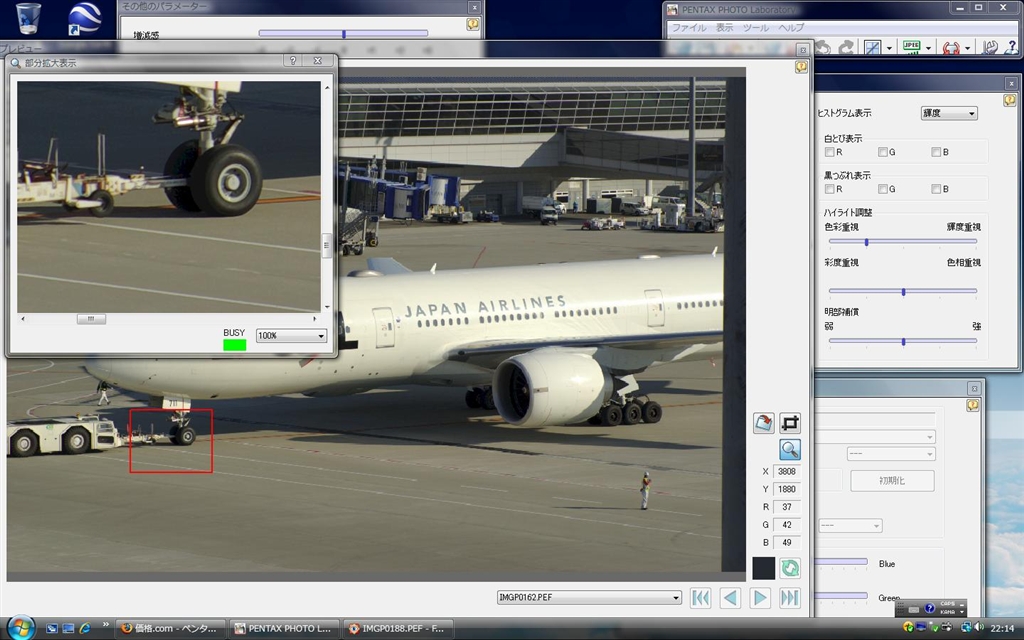
Task: Open the --- dropdown below the 初期化 button
Action: tap(850, 525)
